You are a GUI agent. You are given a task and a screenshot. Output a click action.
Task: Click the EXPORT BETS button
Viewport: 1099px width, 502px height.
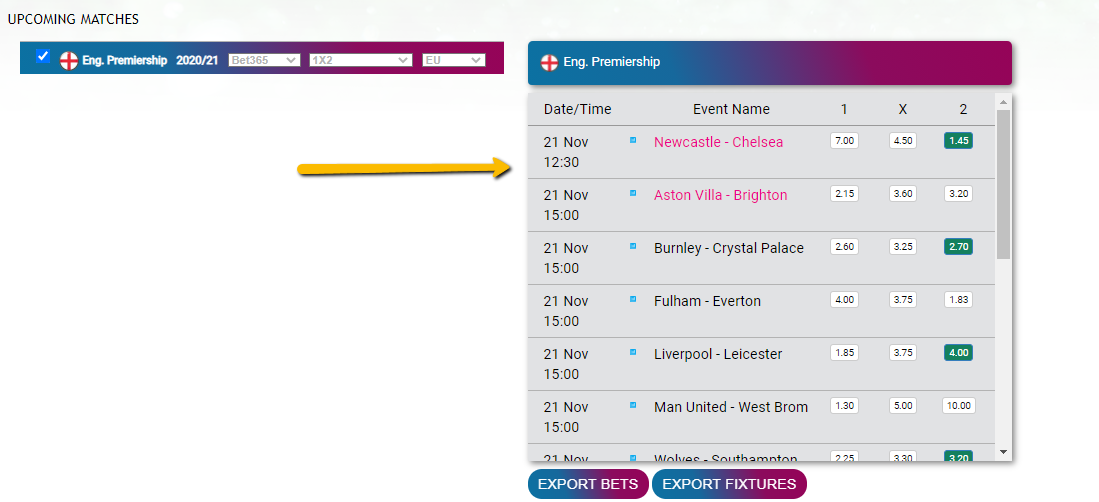[588, 484]
